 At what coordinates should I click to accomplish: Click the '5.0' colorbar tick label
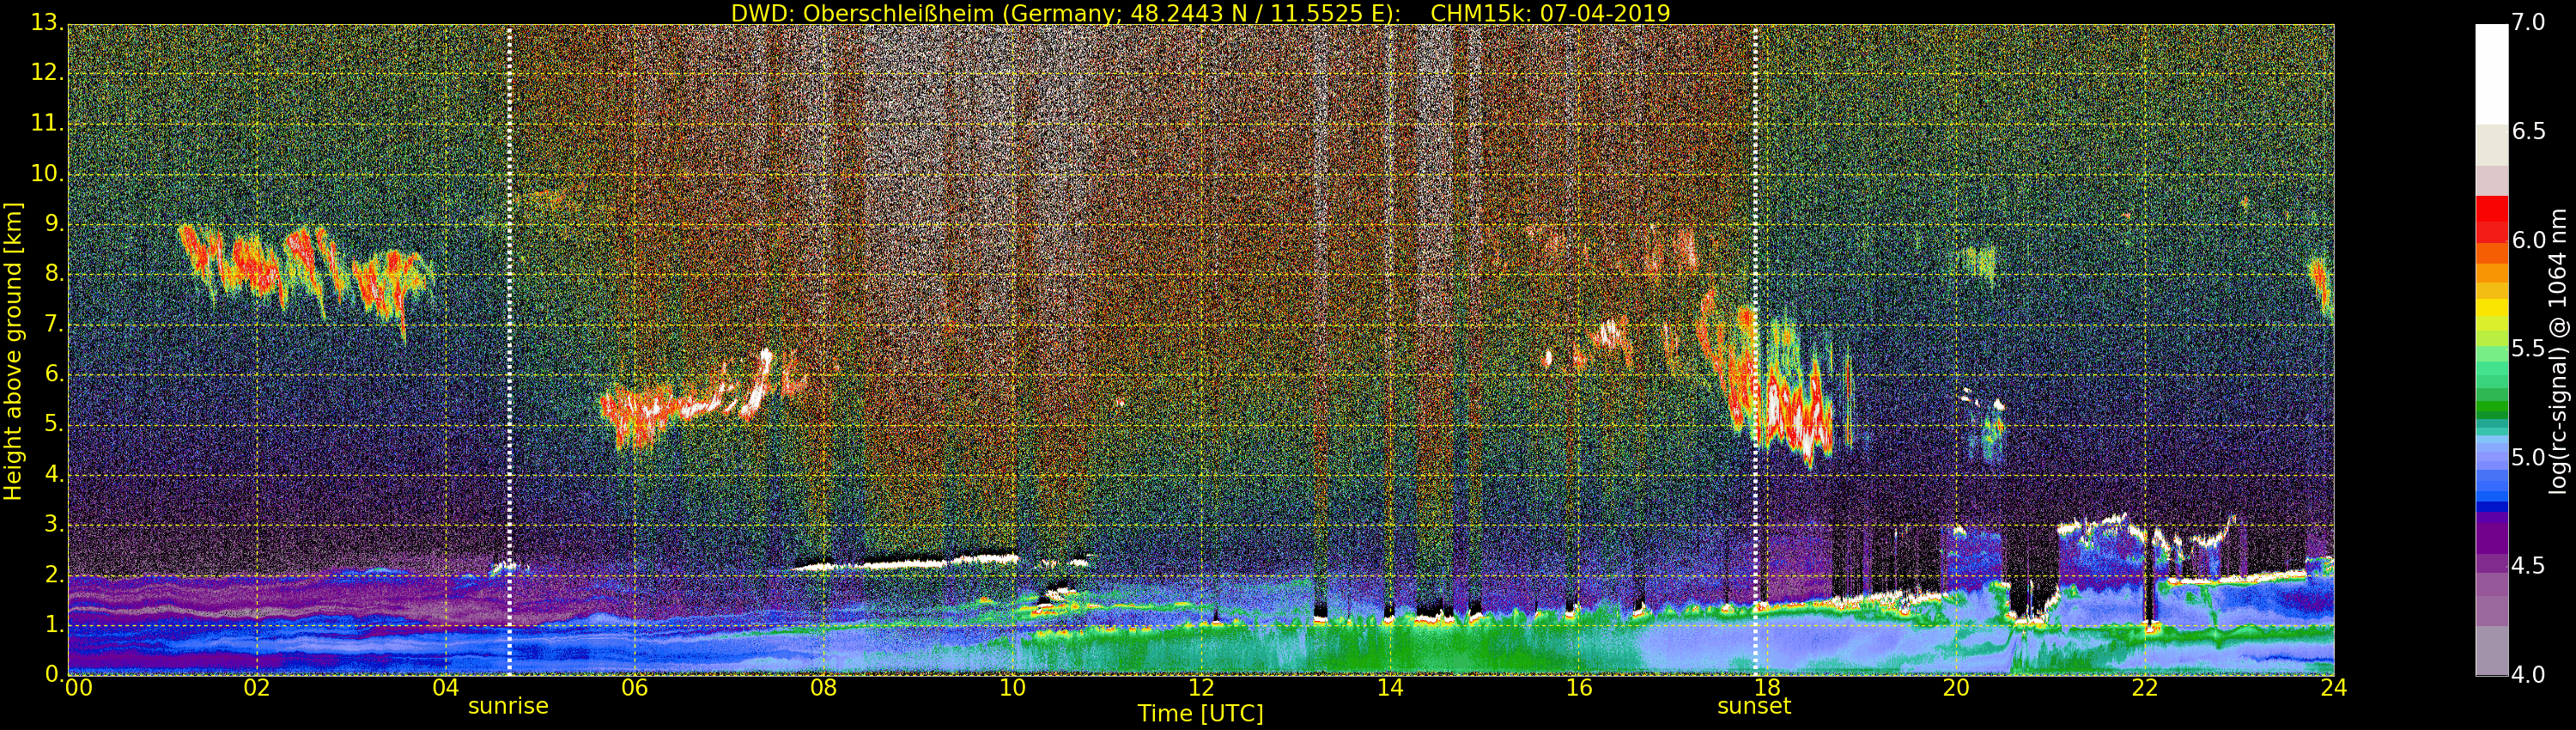tap(2528, 457)
